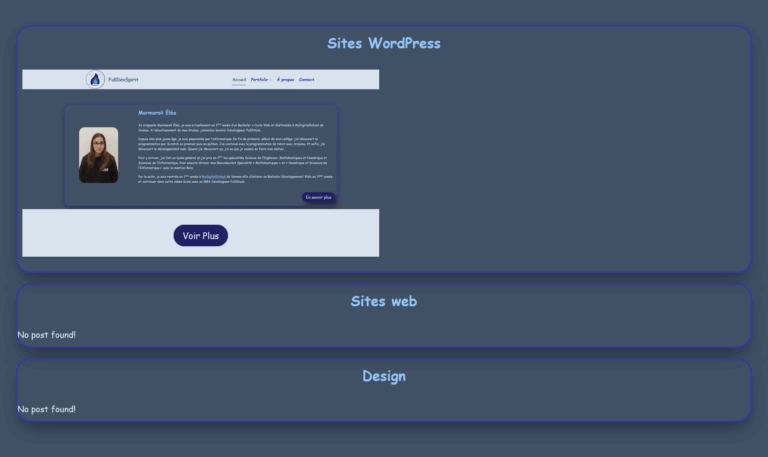Open the Accueil menu item

239,80
